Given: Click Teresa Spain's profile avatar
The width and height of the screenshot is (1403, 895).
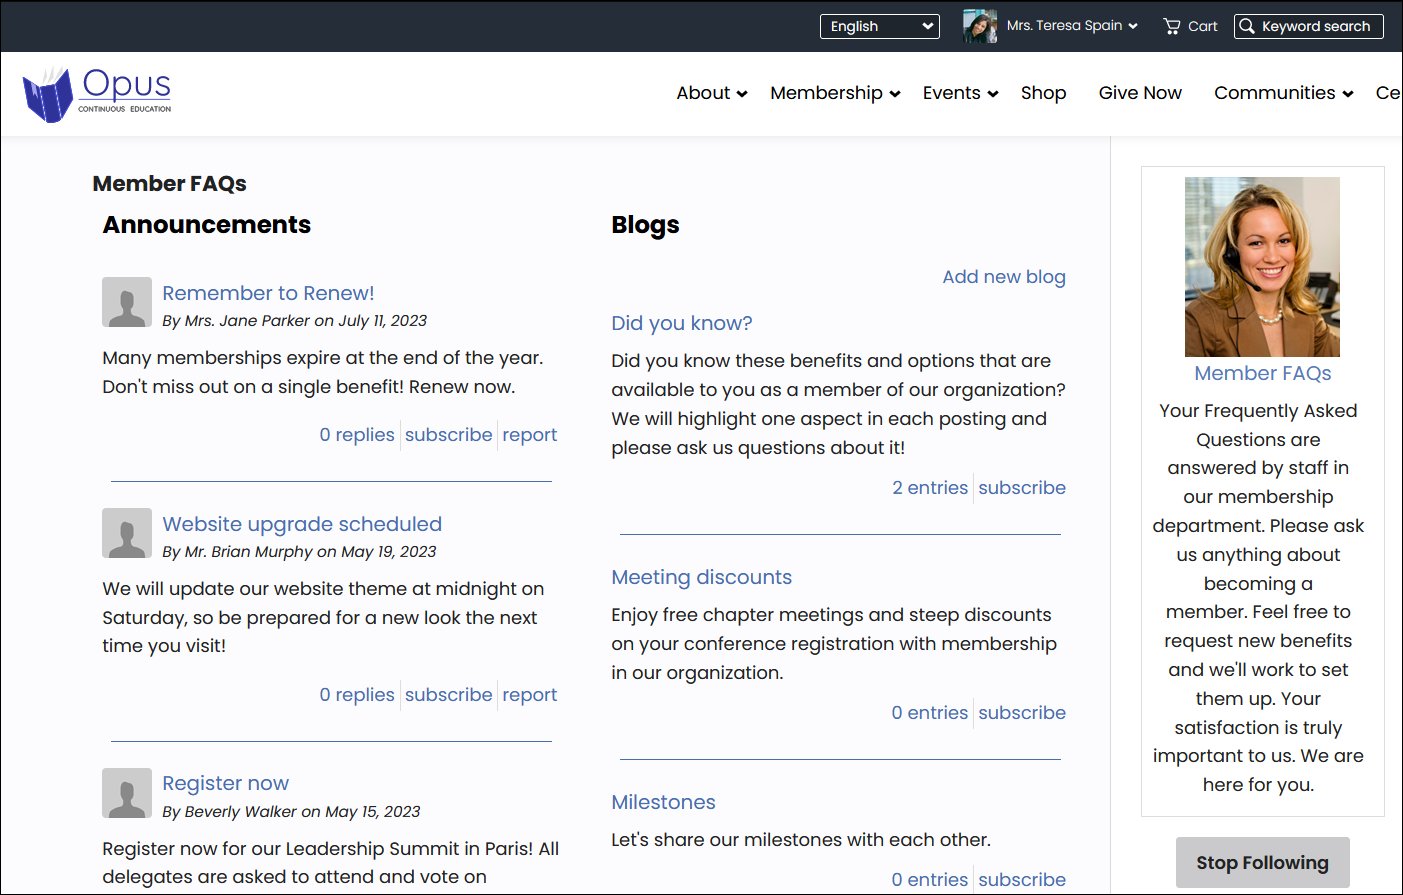Looking at the screenshot, I should pos(979,26).
